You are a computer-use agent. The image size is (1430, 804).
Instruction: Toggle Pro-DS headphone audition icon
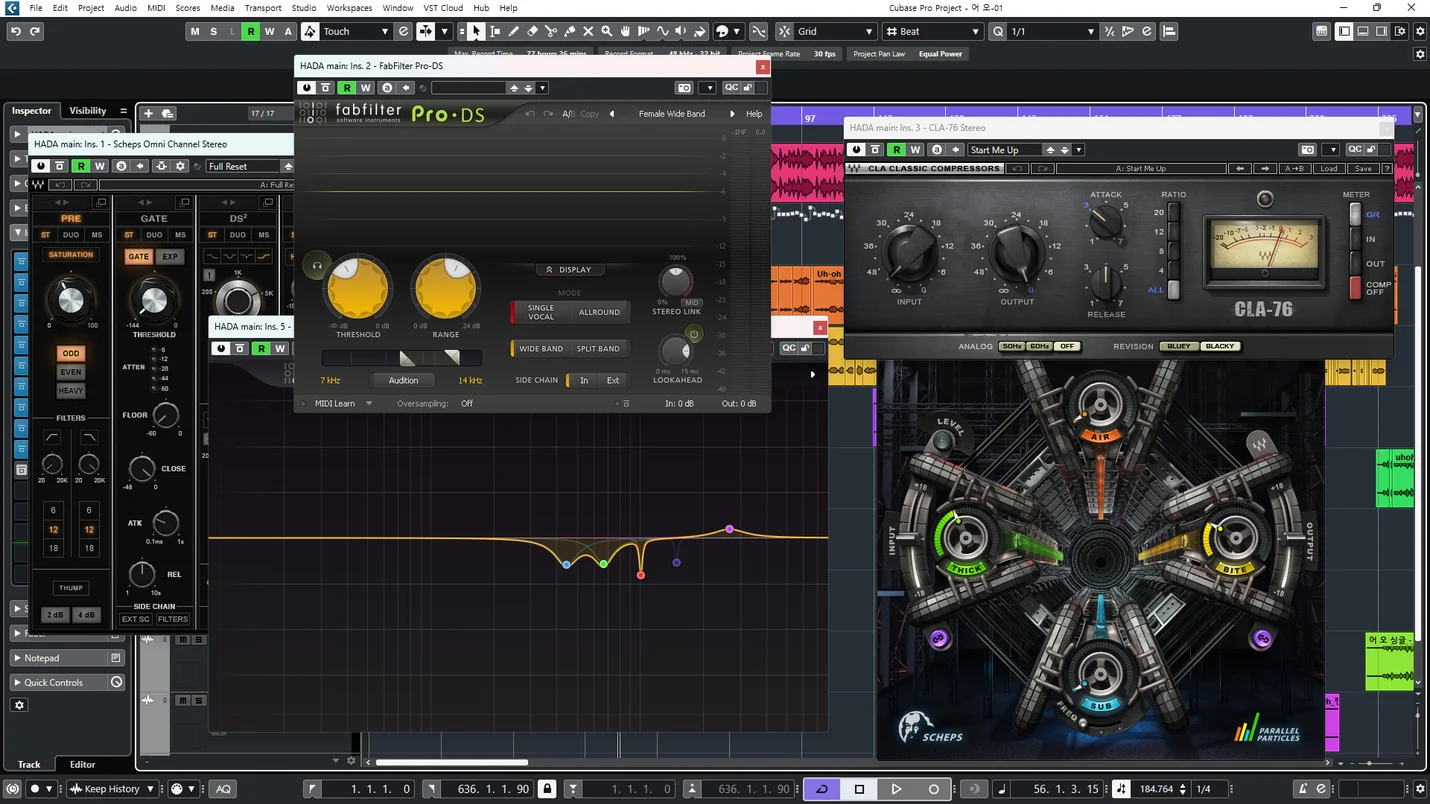coord(316,266)
